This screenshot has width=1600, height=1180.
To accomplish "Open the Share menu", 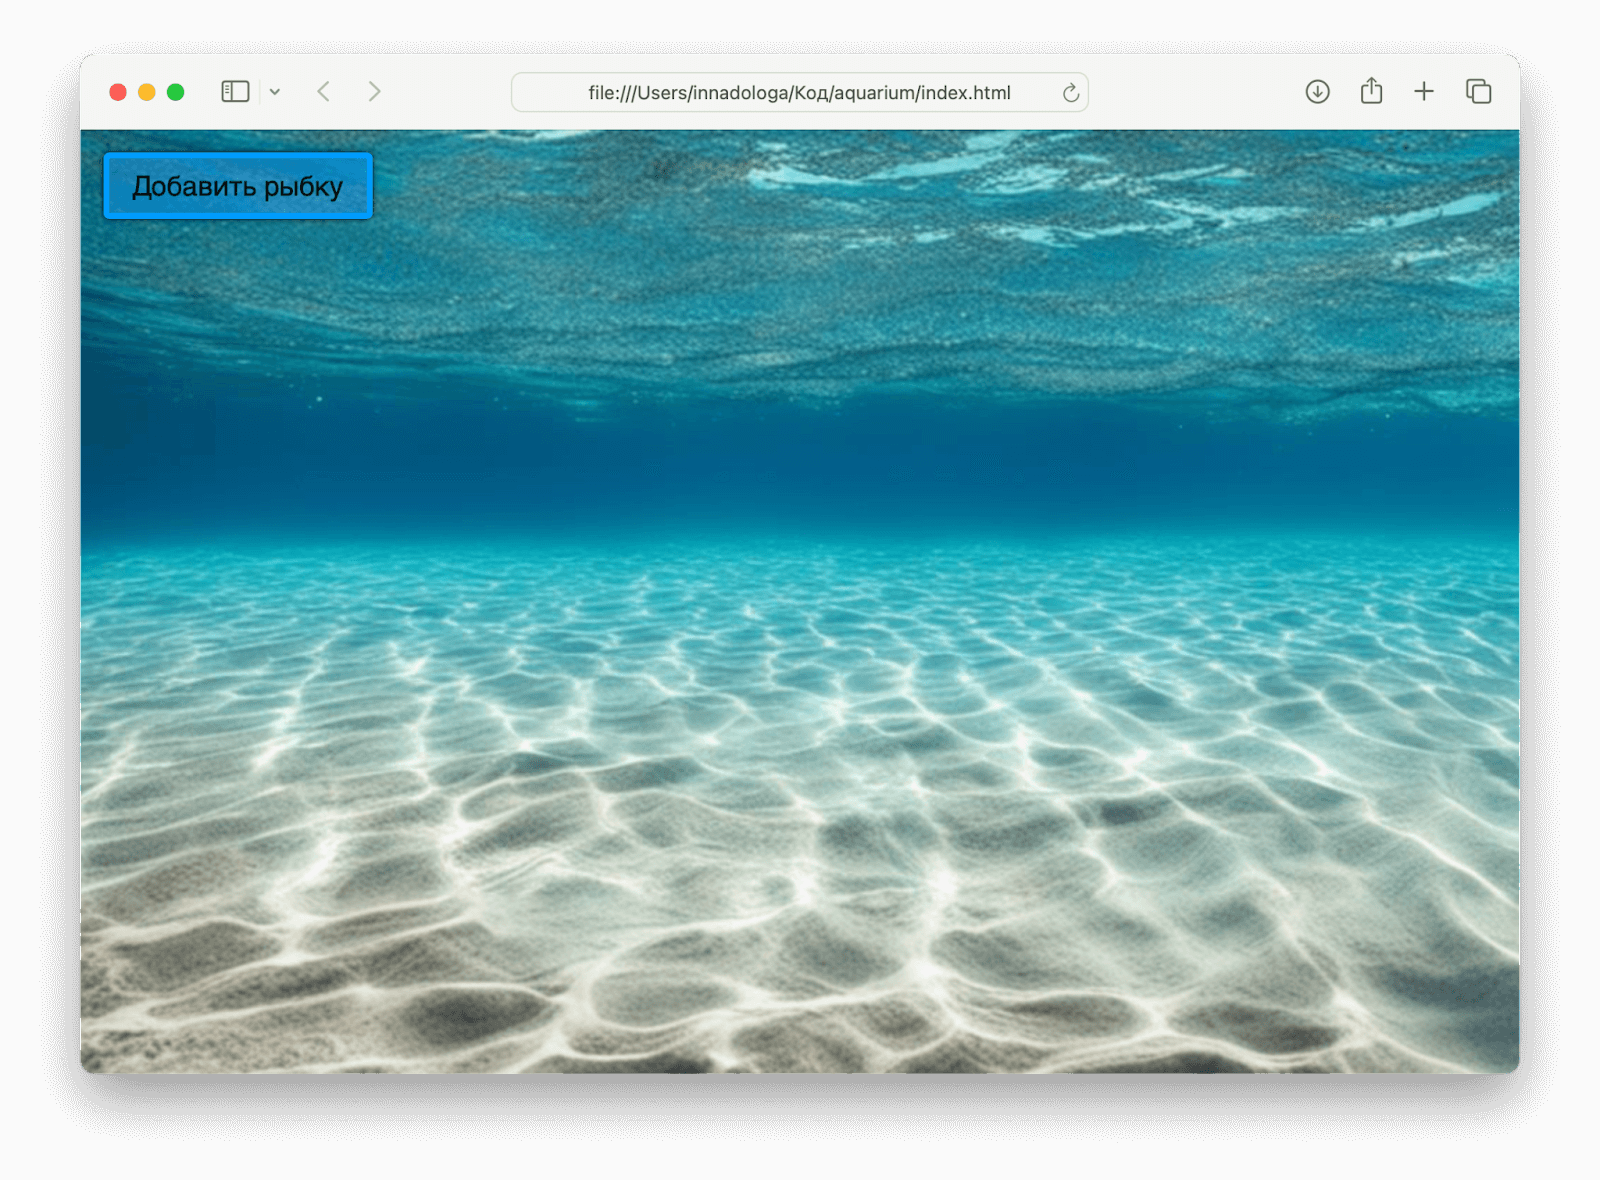I will click(x=1371, y=92).
